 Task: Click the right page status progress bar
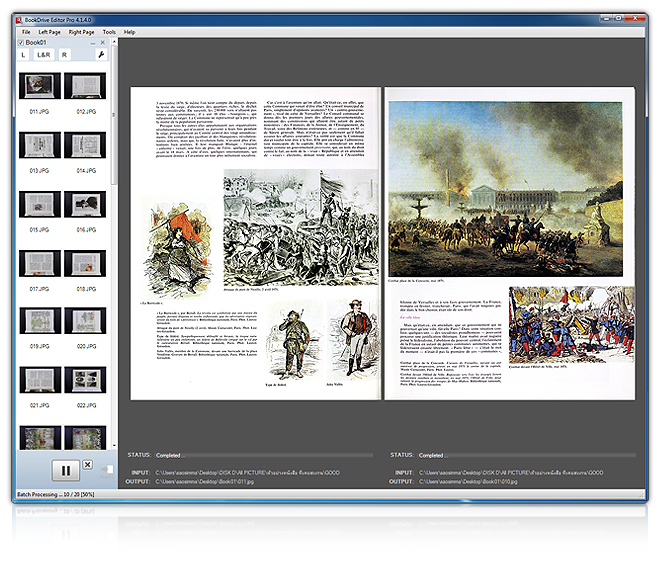(x=527, y=456)
